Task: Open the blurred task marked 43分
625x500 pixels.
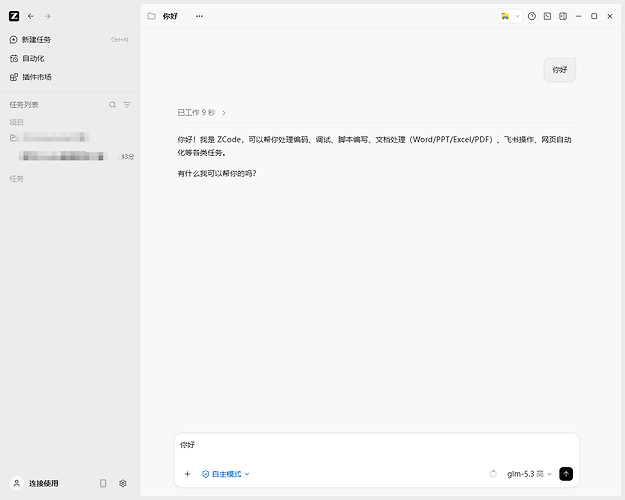Action: coord(69,156)
